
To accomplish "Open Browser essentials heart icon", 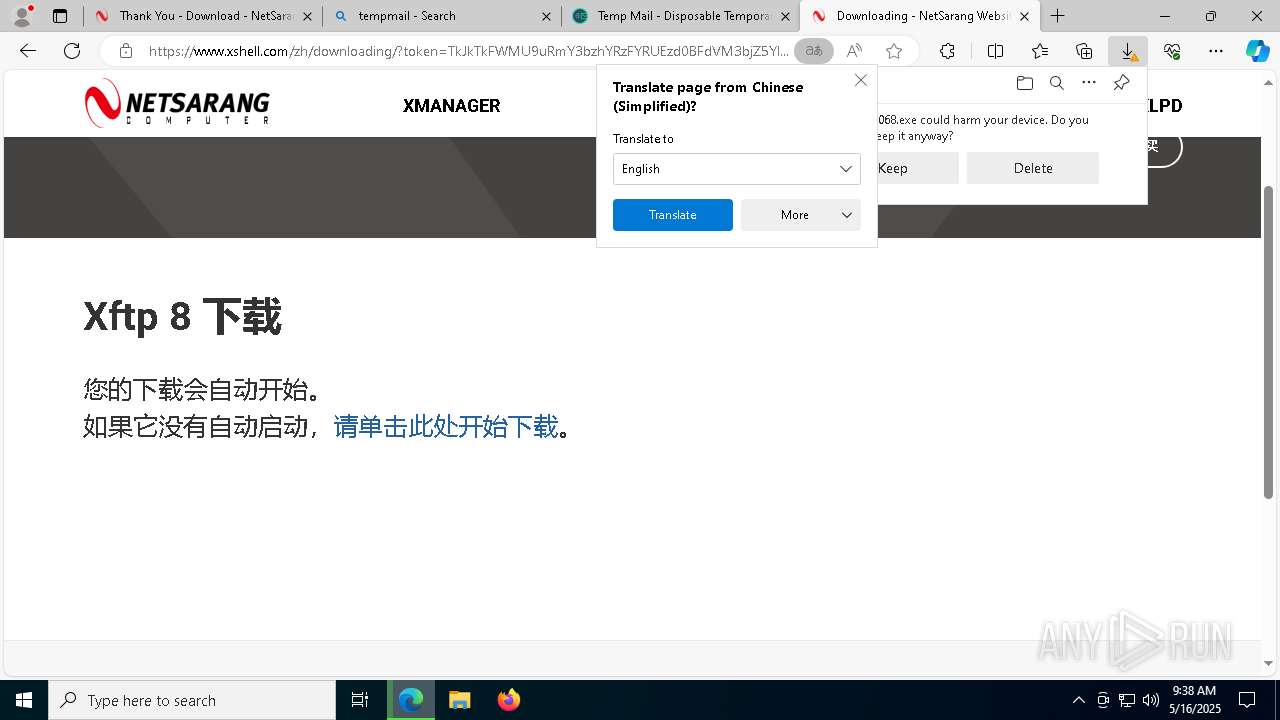I will click(1172, 51).
